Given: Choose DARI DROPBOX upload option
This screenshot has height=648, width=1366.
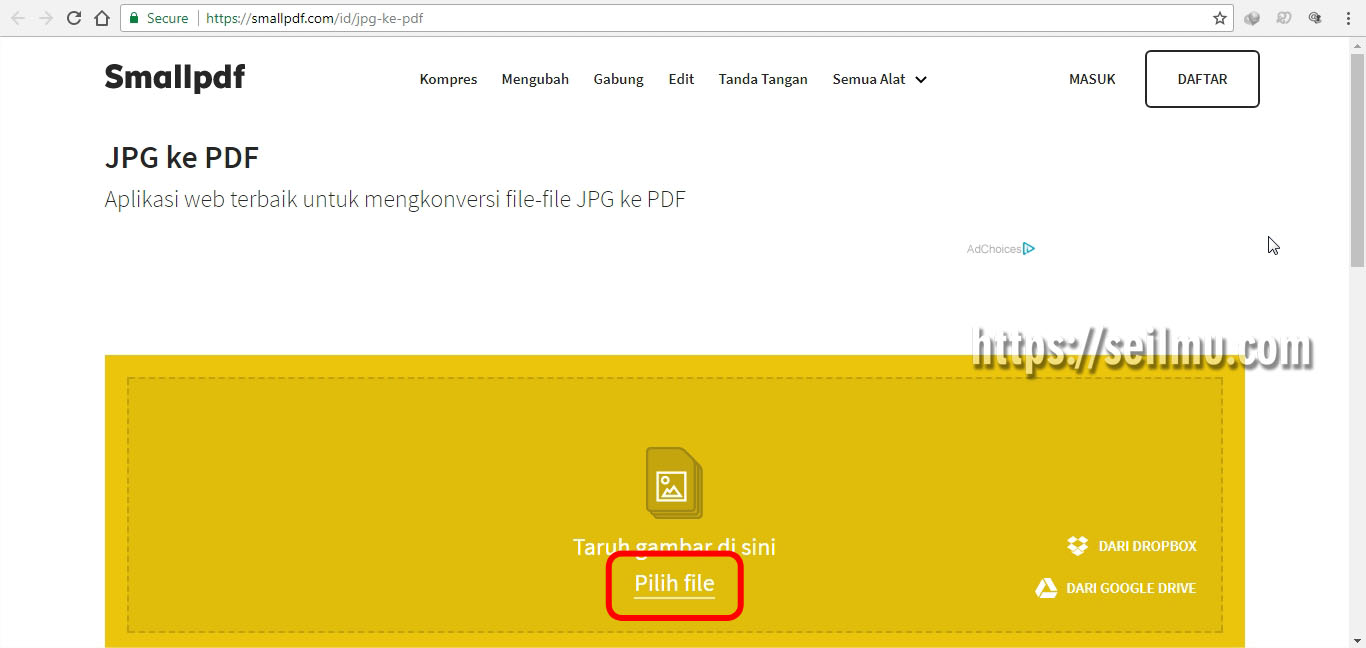Looking at the screenshot, I should (x=1132, y=546).
